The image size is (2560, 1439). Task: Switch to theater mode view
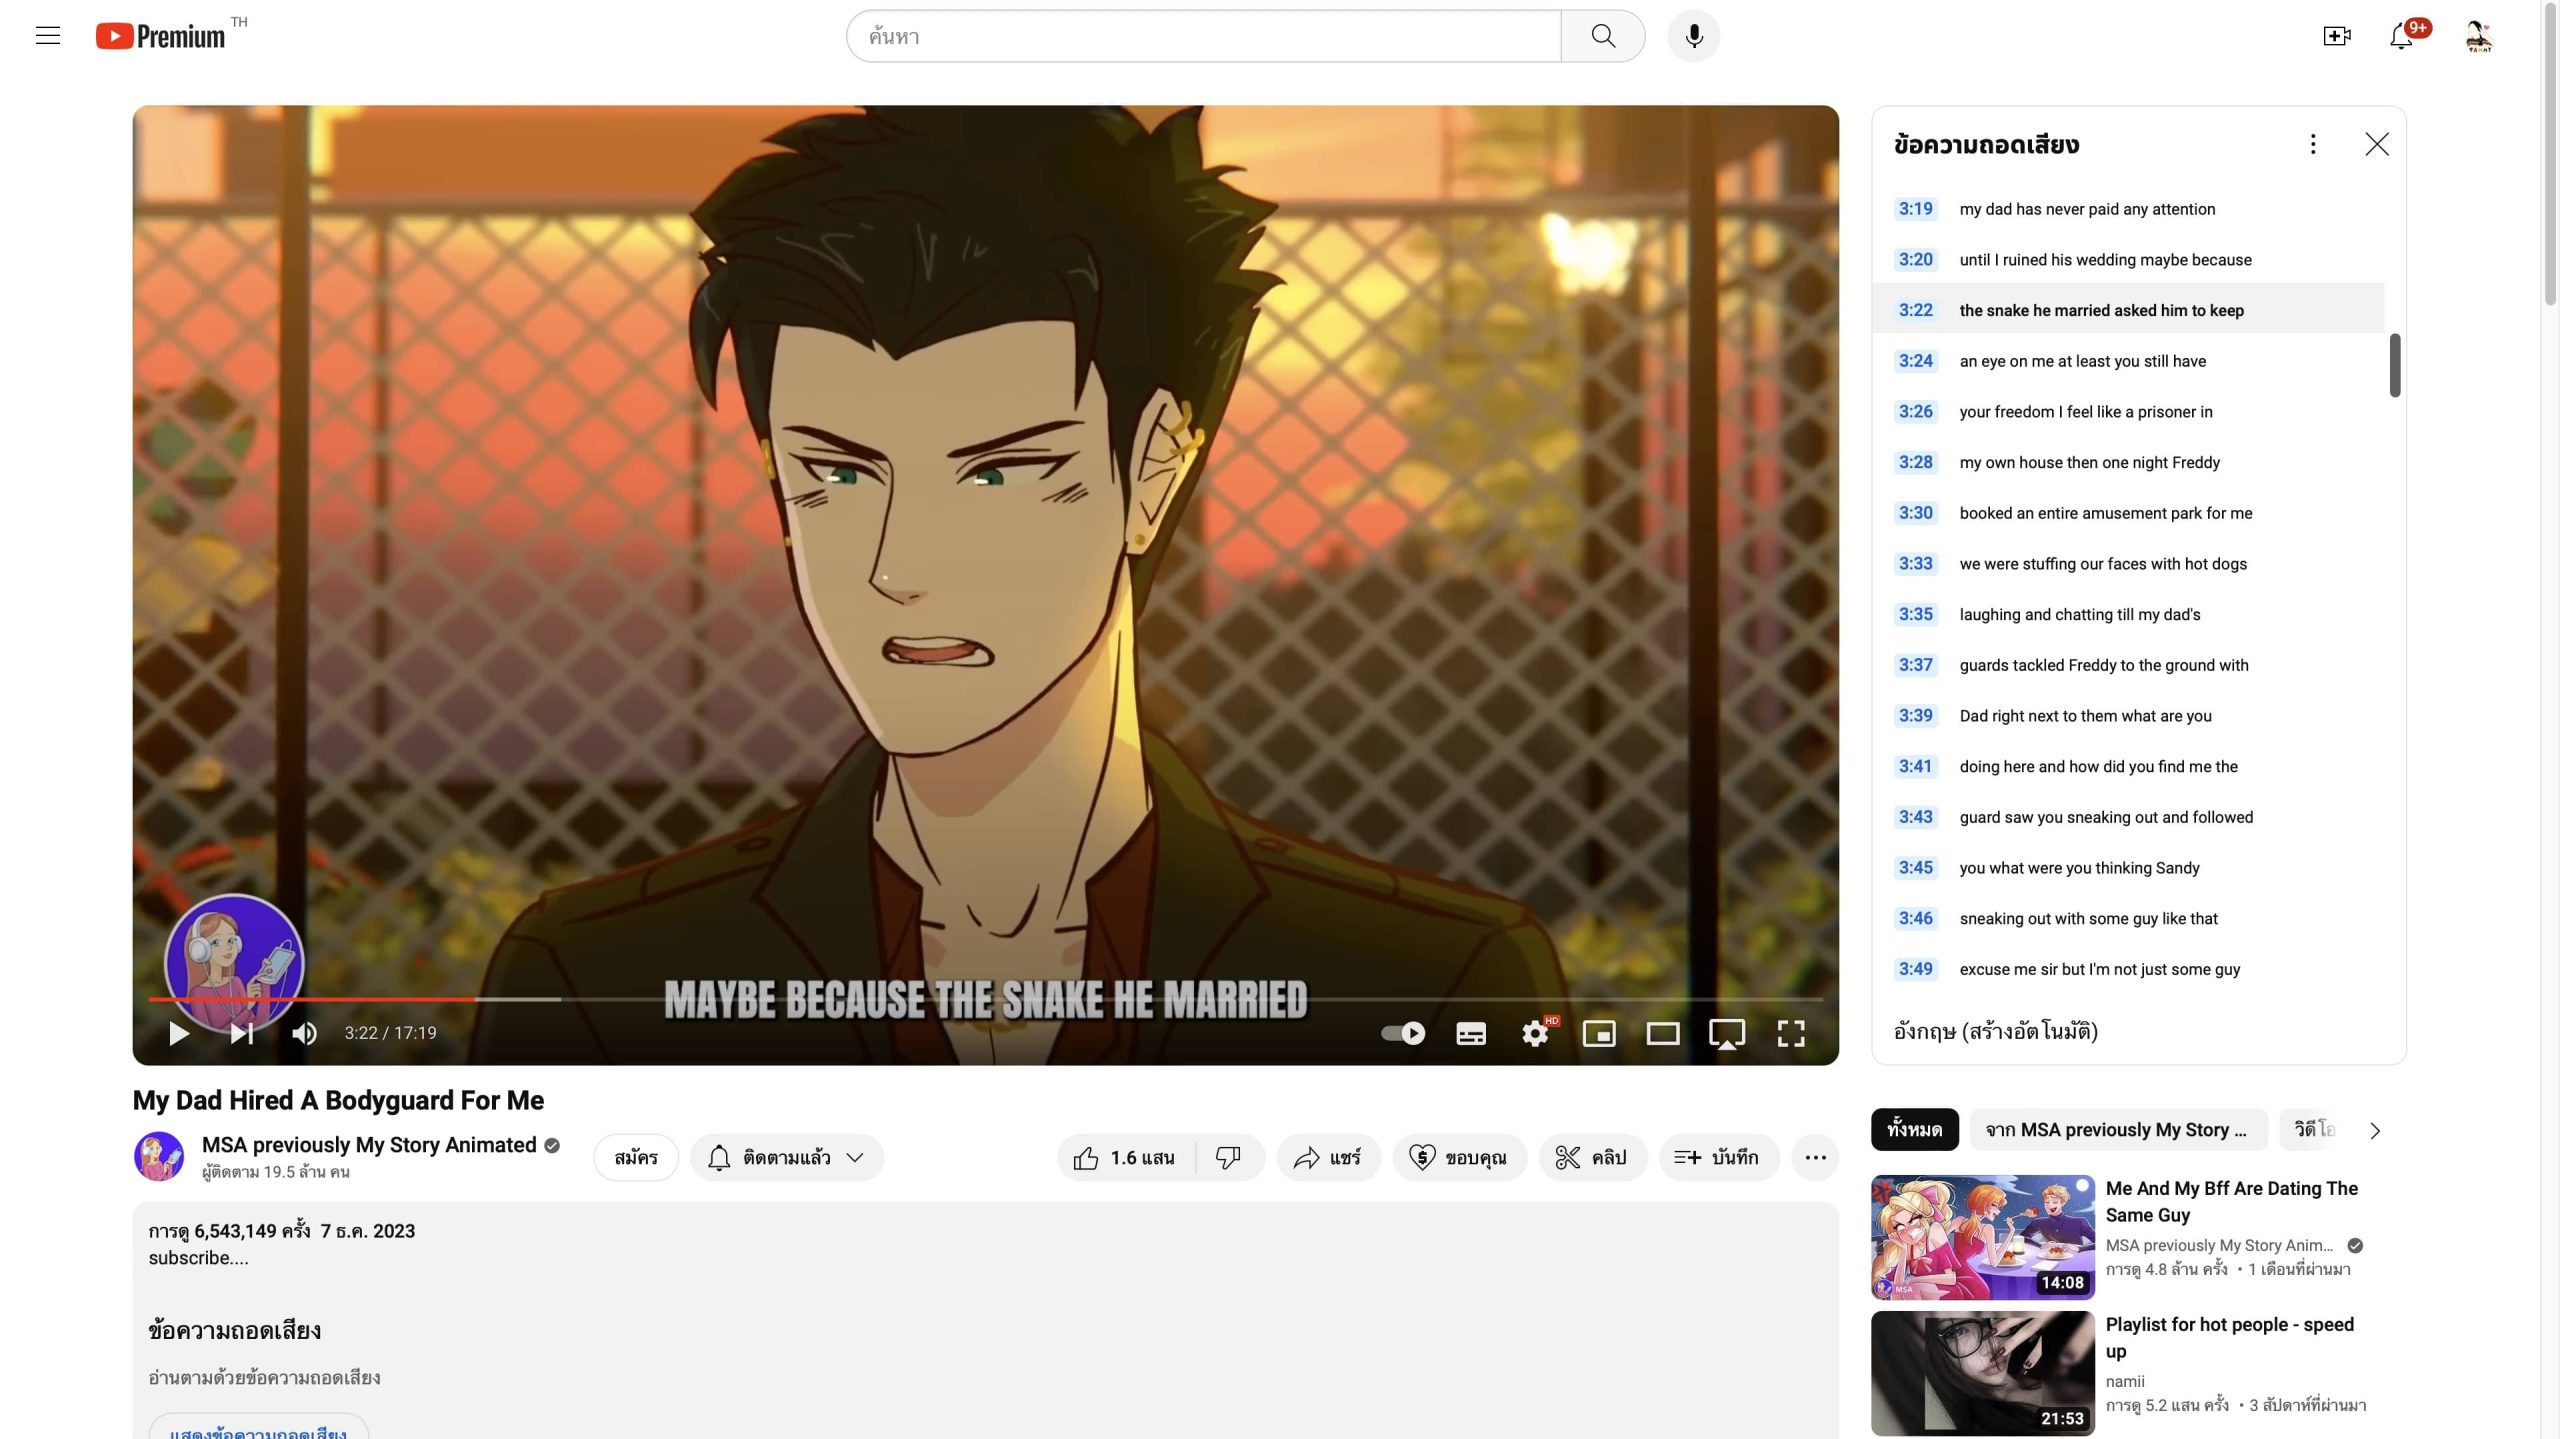click(x=1663, y=1033)
